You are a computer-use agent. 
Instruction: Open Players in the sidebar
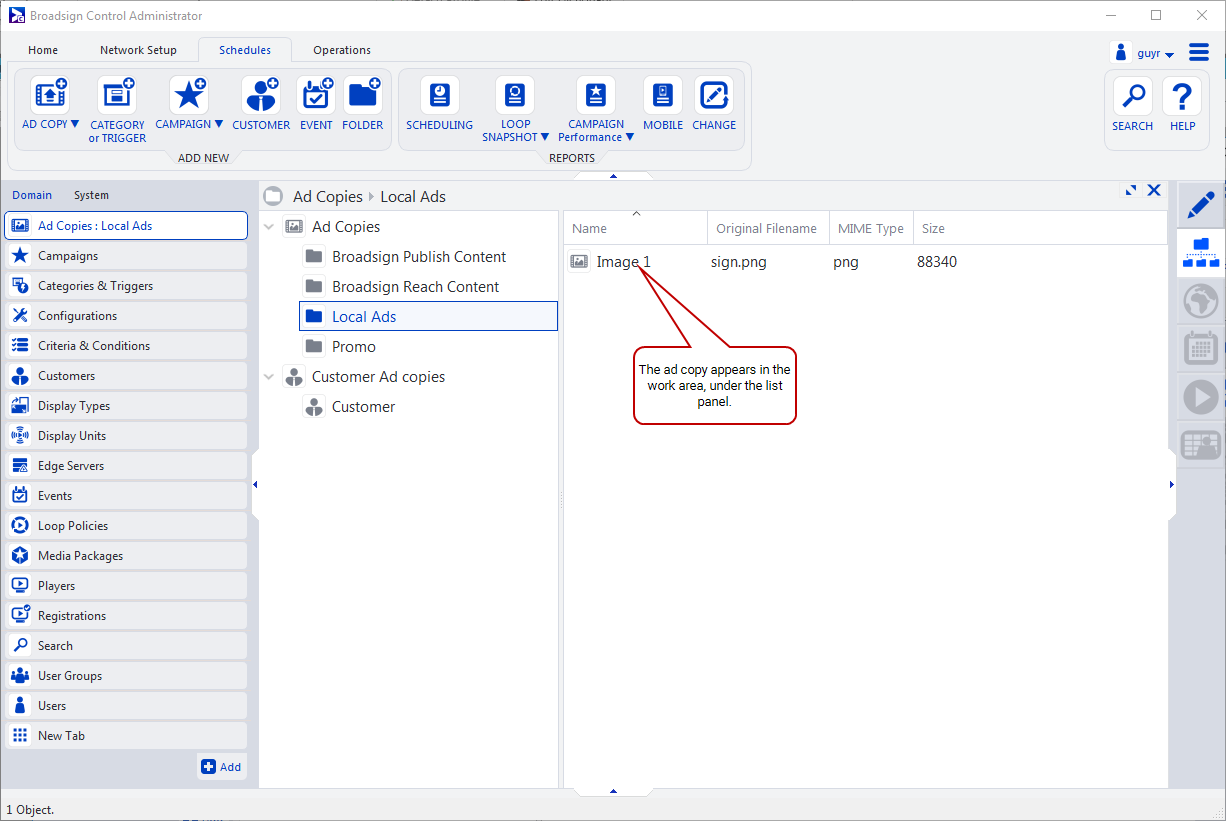(x=126, y=586)
